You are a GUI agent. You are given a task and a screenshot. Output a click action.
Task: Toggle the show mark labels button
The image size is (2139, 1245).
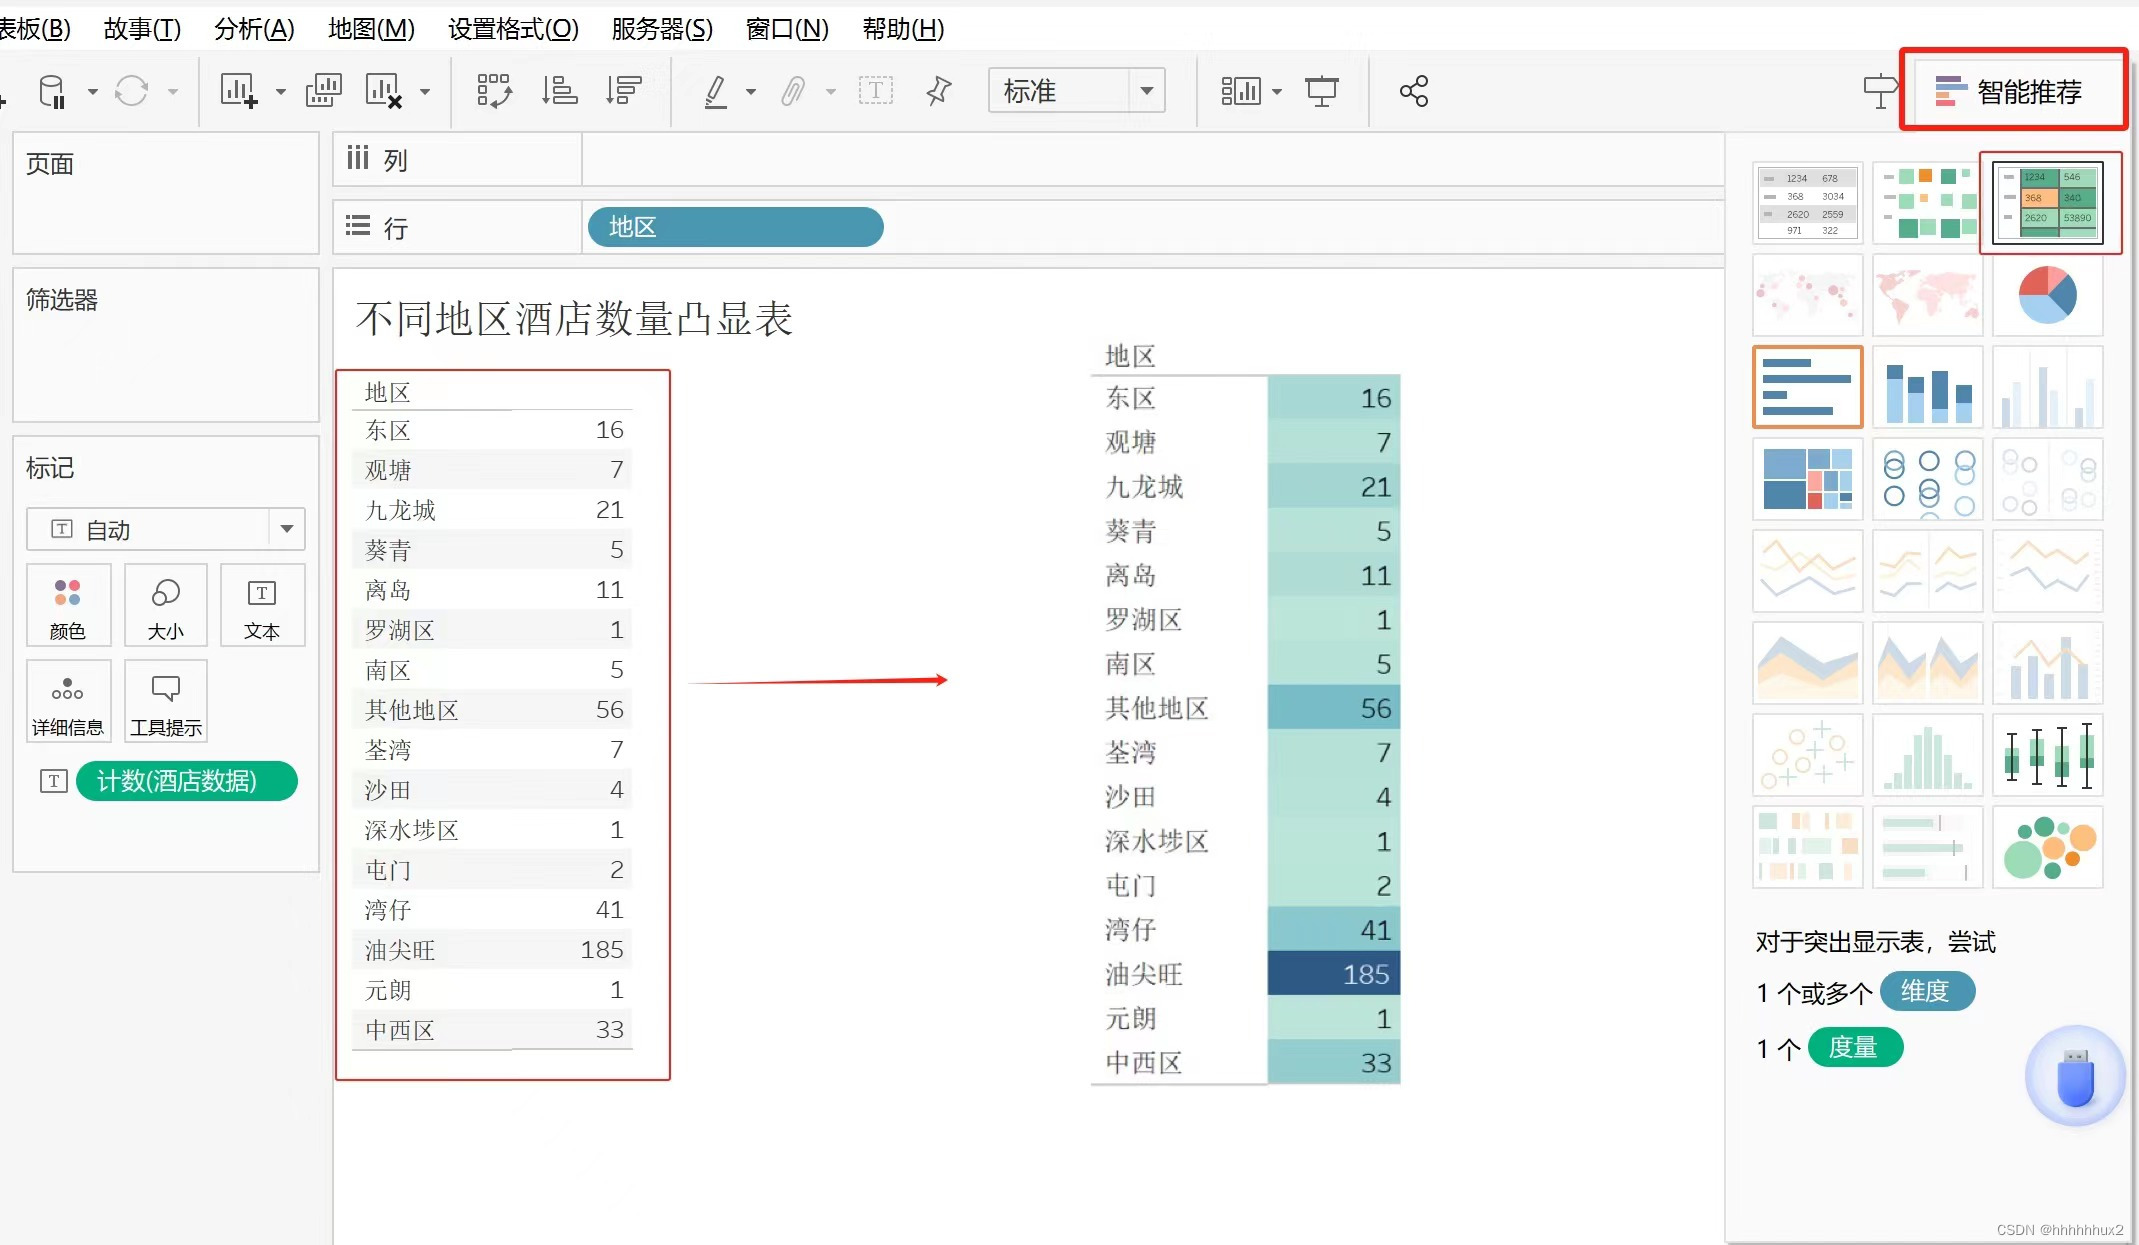click(875, 91)
